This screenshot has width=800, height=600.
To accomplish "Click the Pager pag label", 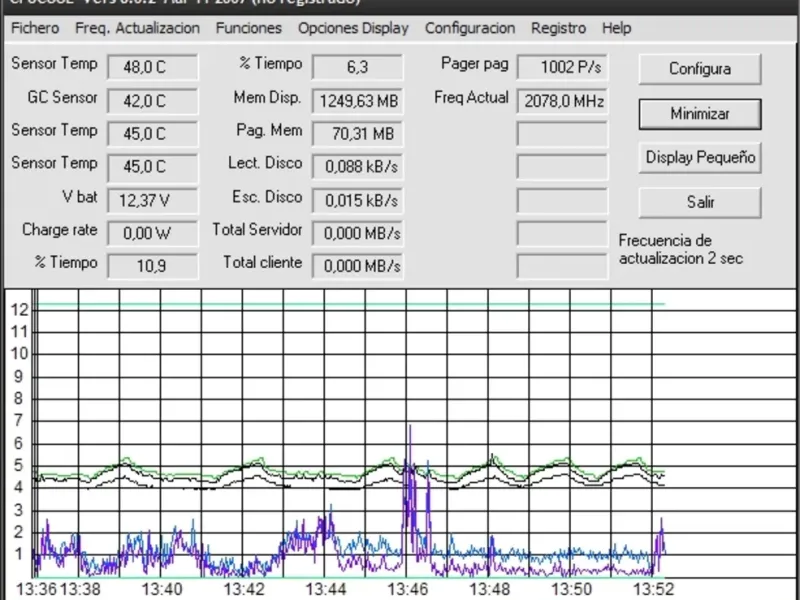I will 474,64.
